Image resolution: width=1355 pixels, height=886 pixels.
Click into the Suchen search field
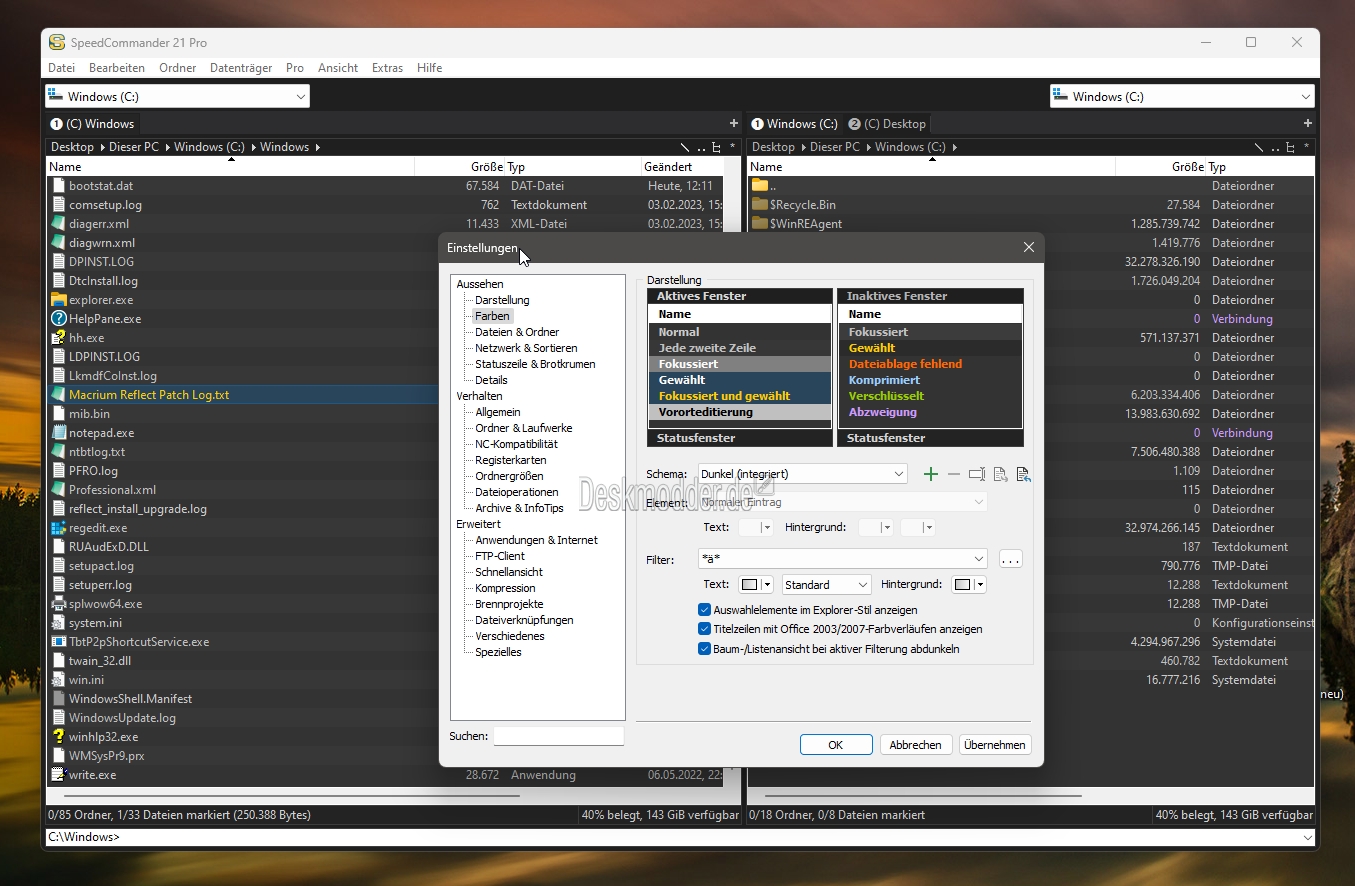pyautogui.click(x=558, y=736)
